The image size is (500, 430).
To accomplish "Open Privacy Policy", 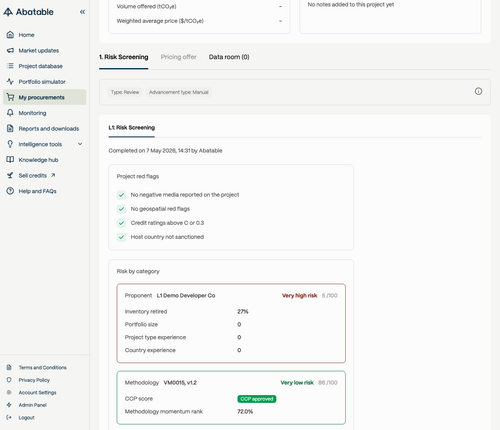I will pos(34,380).
